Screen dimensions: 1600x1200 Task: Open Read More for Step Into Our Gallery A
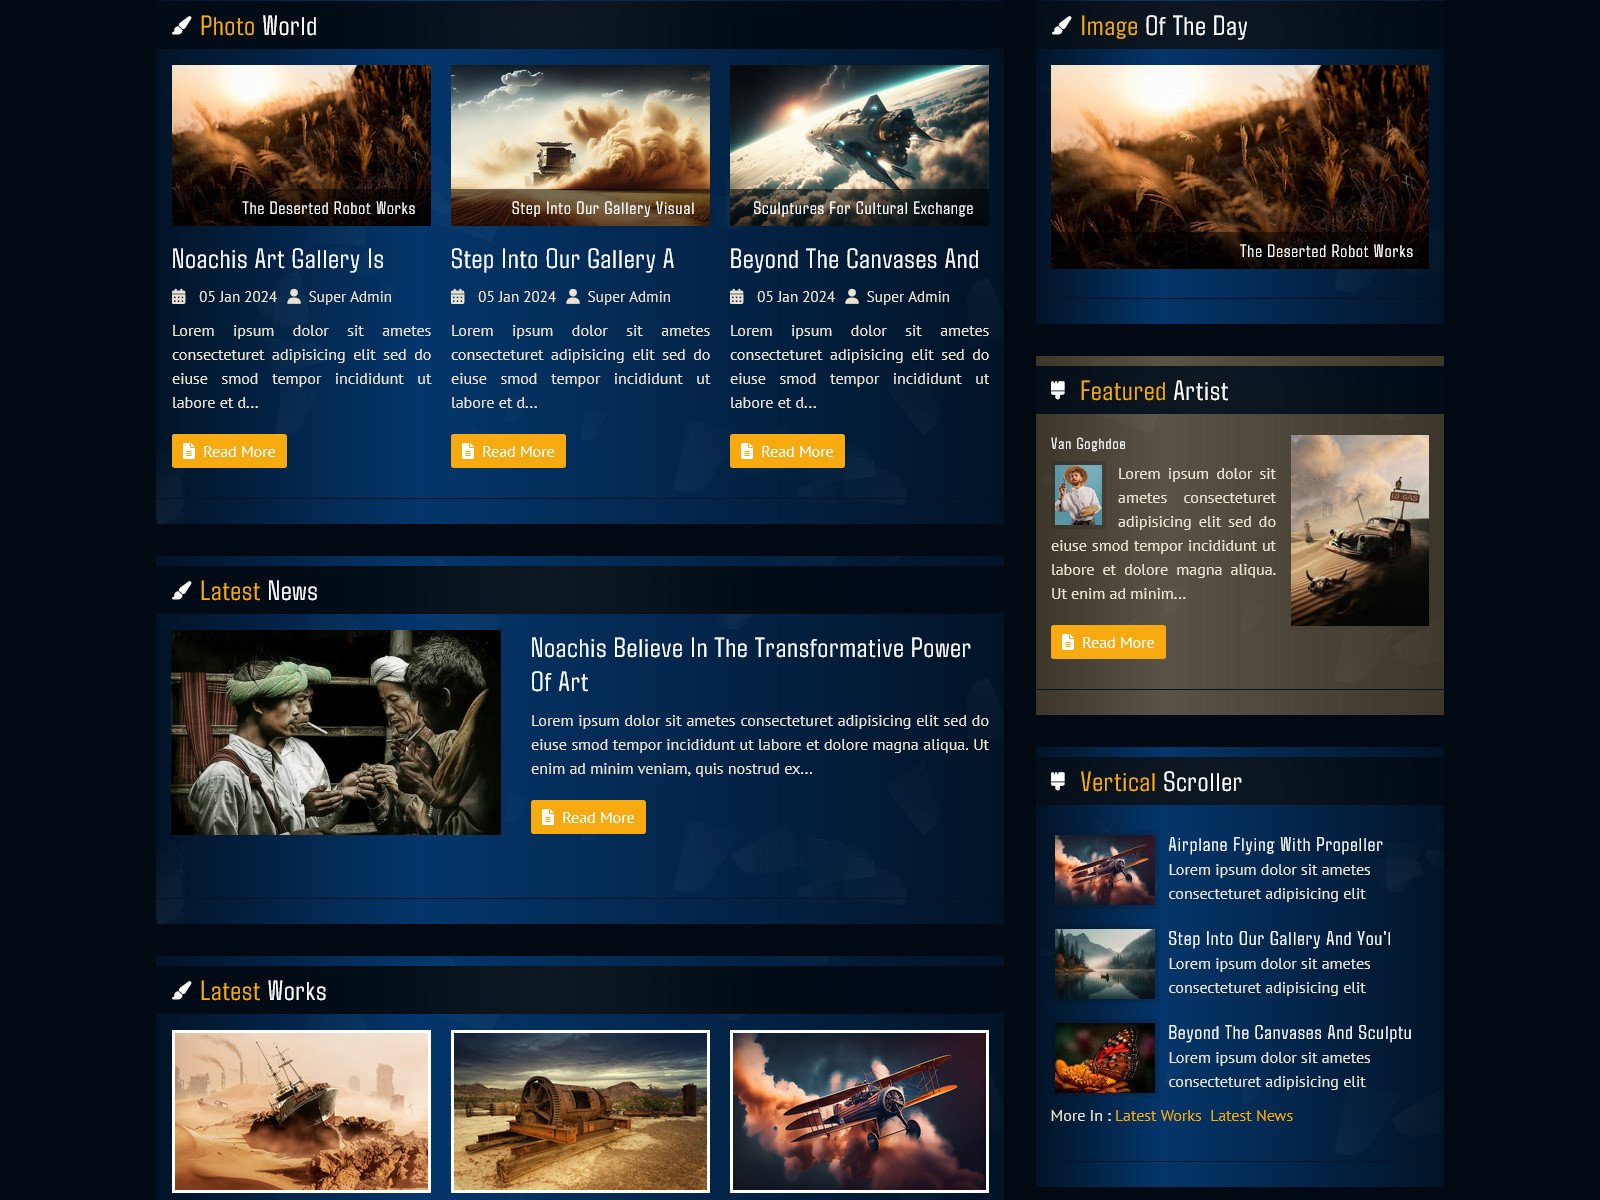pyautogui.click(x=508, y=451)
